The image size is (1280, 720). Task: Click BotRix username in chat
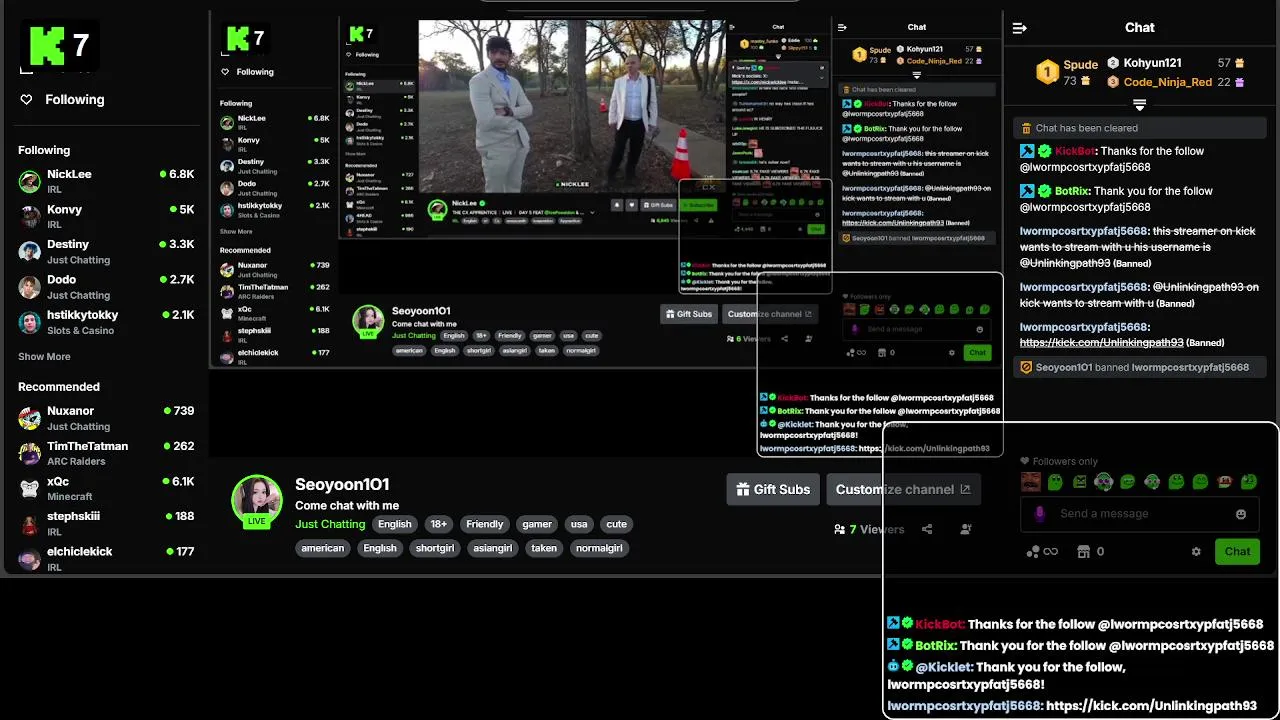click(x=1072, y=191)
